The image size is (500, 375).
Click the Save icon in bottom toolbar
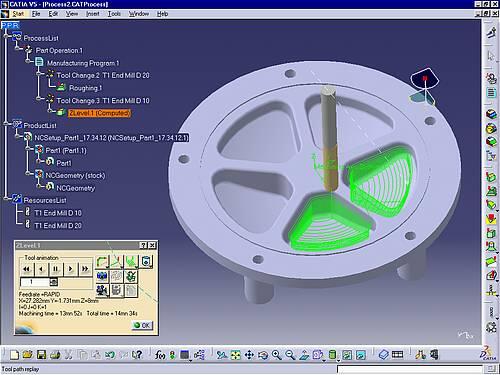(x=41, y=354)
